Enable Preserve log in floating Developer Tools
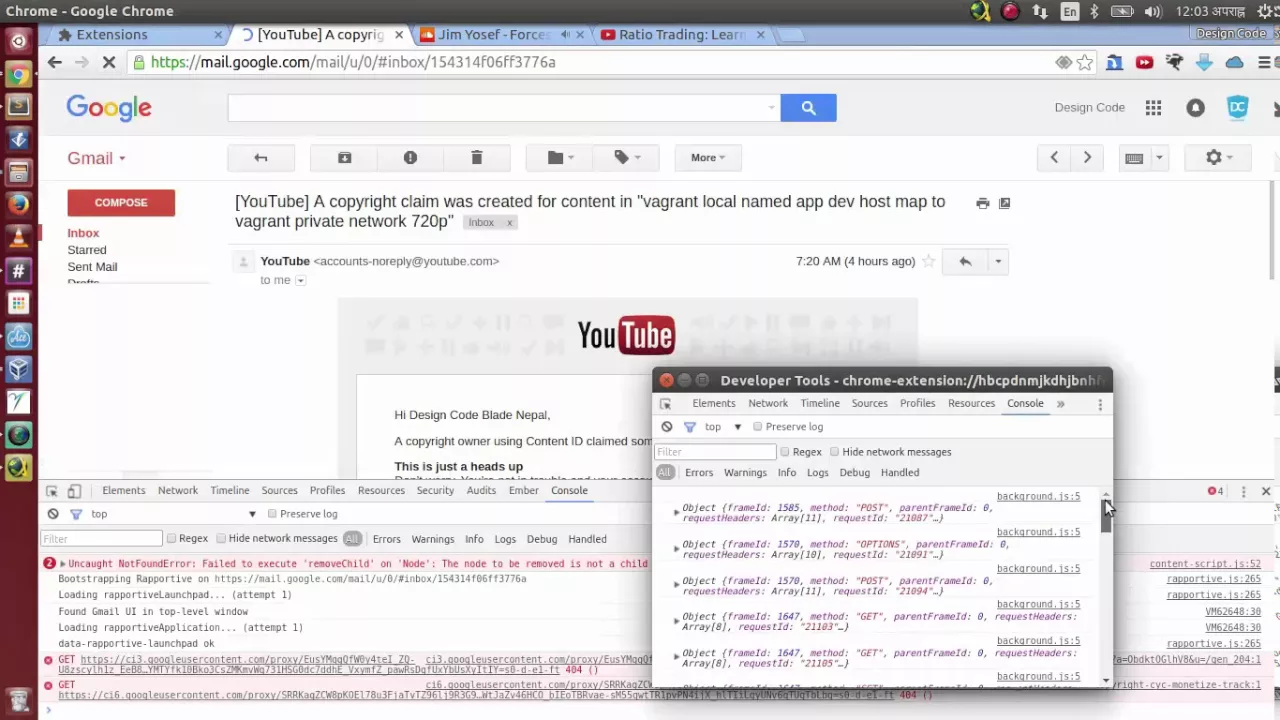The height and width of the screenshot is (720, 1280). (x=758, y=427)
